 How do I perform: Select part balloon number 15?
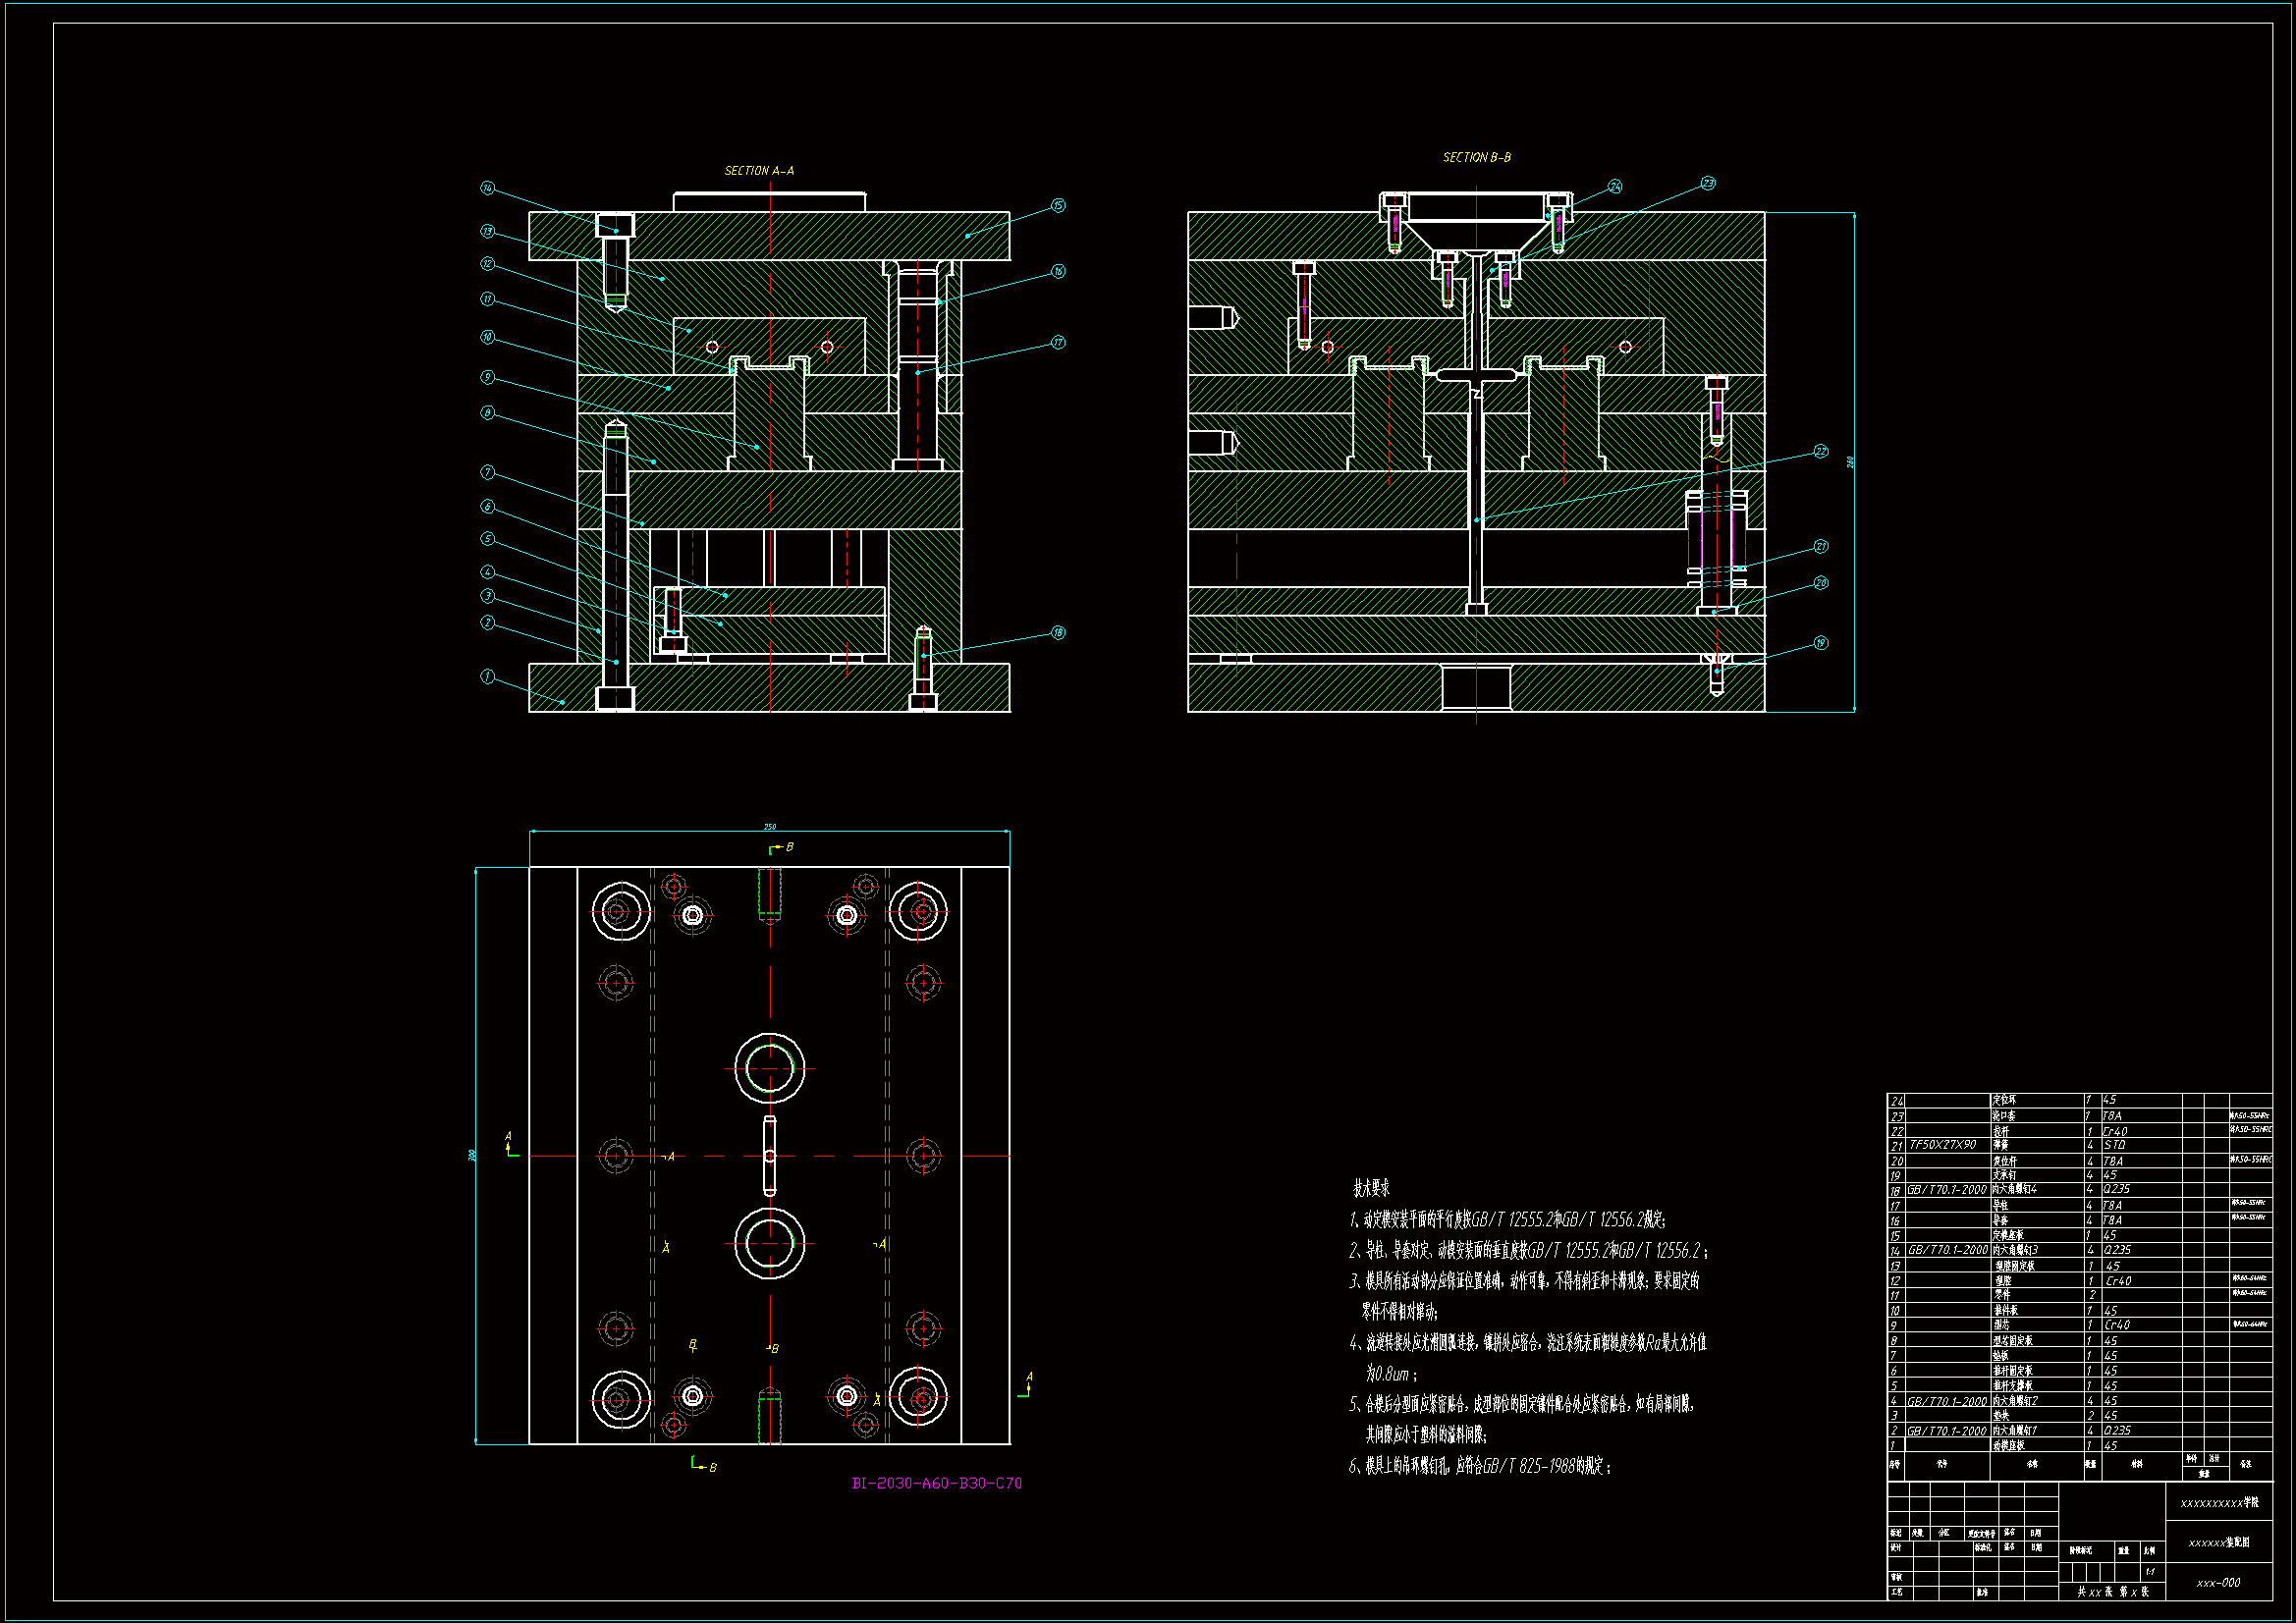click(1058, 205)
